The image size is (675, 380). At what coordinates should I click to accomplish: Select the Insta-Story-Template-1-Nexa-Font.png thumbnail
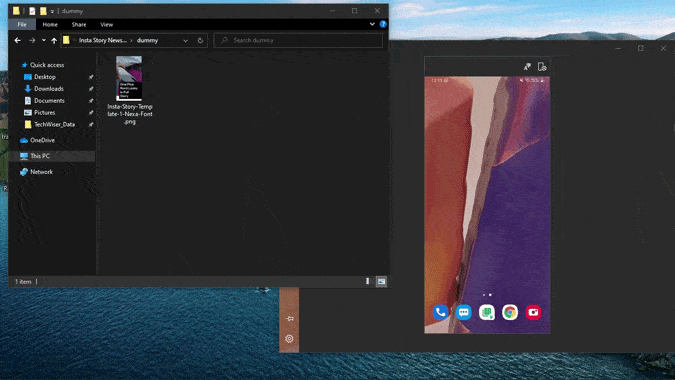(129, 78)
